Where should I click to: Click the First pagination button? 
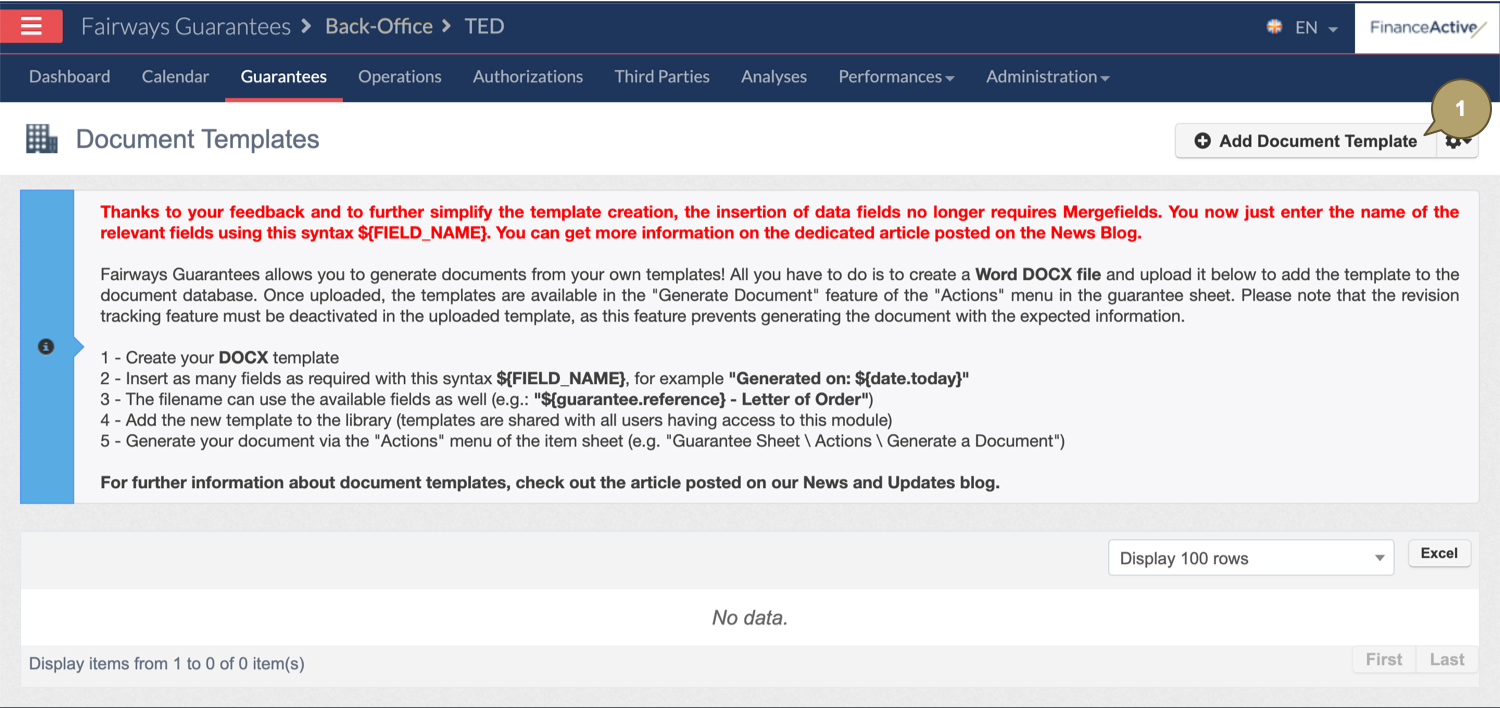click(x=1383, y=659)
